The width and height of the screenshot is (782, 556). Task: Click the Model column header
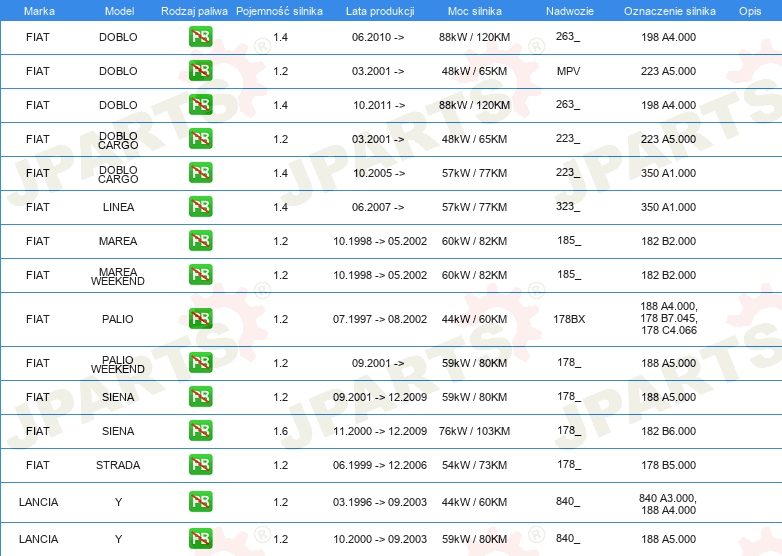(119, 11)
